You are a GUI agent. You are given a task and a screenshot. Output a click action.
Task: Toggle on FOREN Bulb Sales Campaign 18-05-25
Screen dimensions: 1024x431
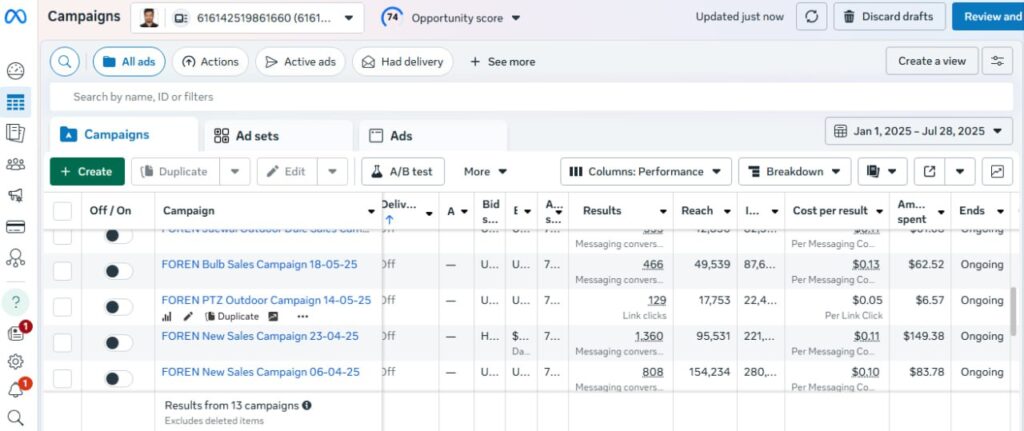point(118,265)
